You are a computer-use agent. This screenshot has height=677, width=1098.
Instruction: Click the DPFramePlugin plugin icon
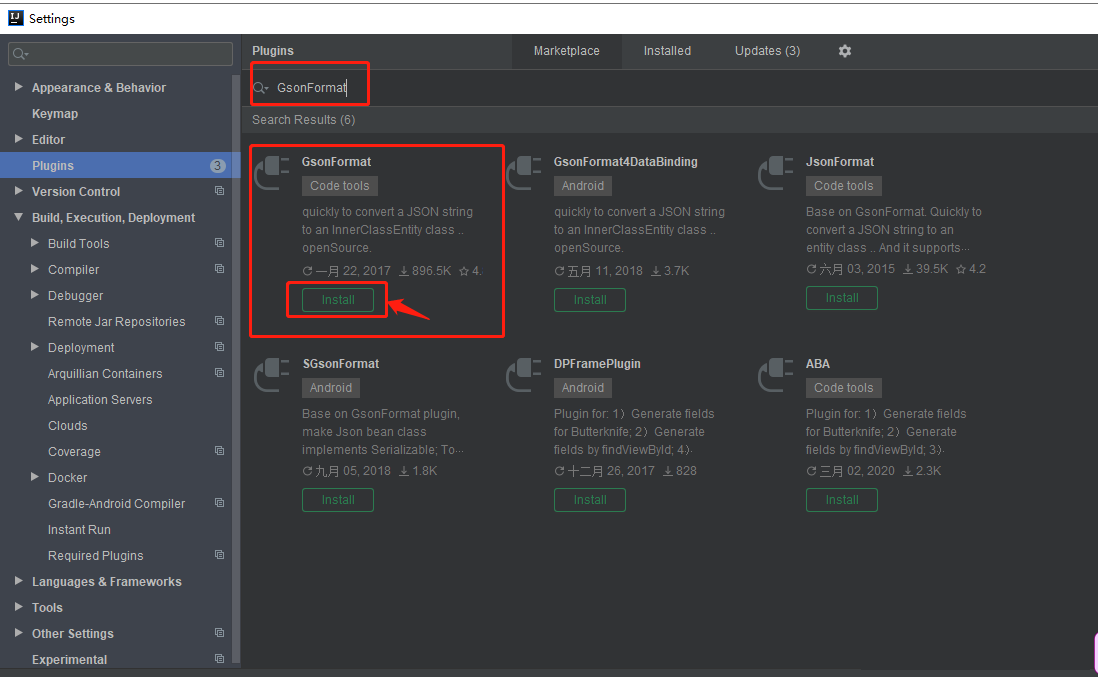point(524,375)
